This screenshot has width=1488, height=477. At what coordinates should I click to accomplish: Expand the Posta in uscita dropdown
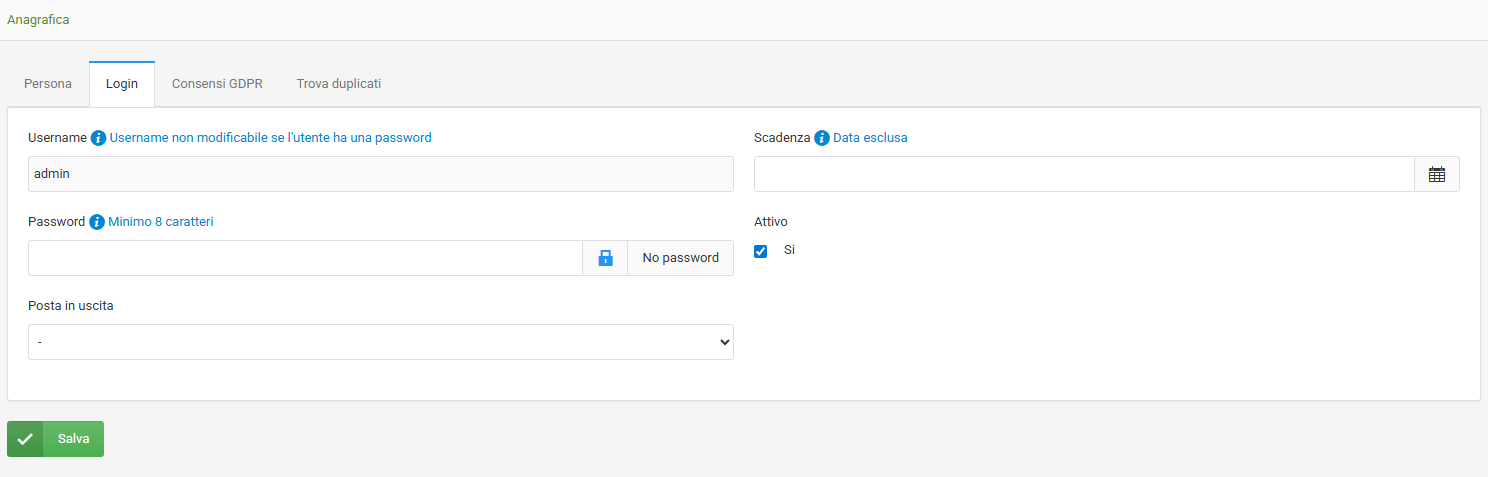point(380,342)
